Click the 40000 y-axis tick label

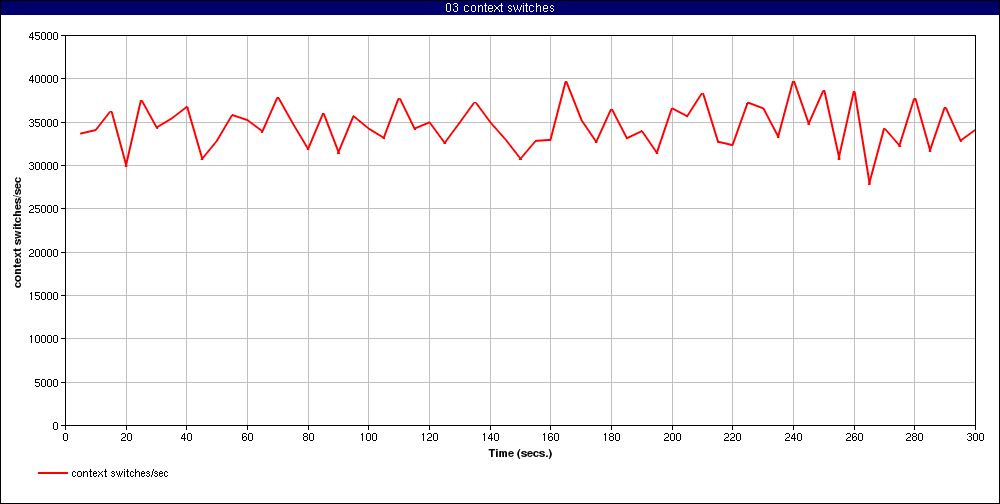(x=44, y=79)
